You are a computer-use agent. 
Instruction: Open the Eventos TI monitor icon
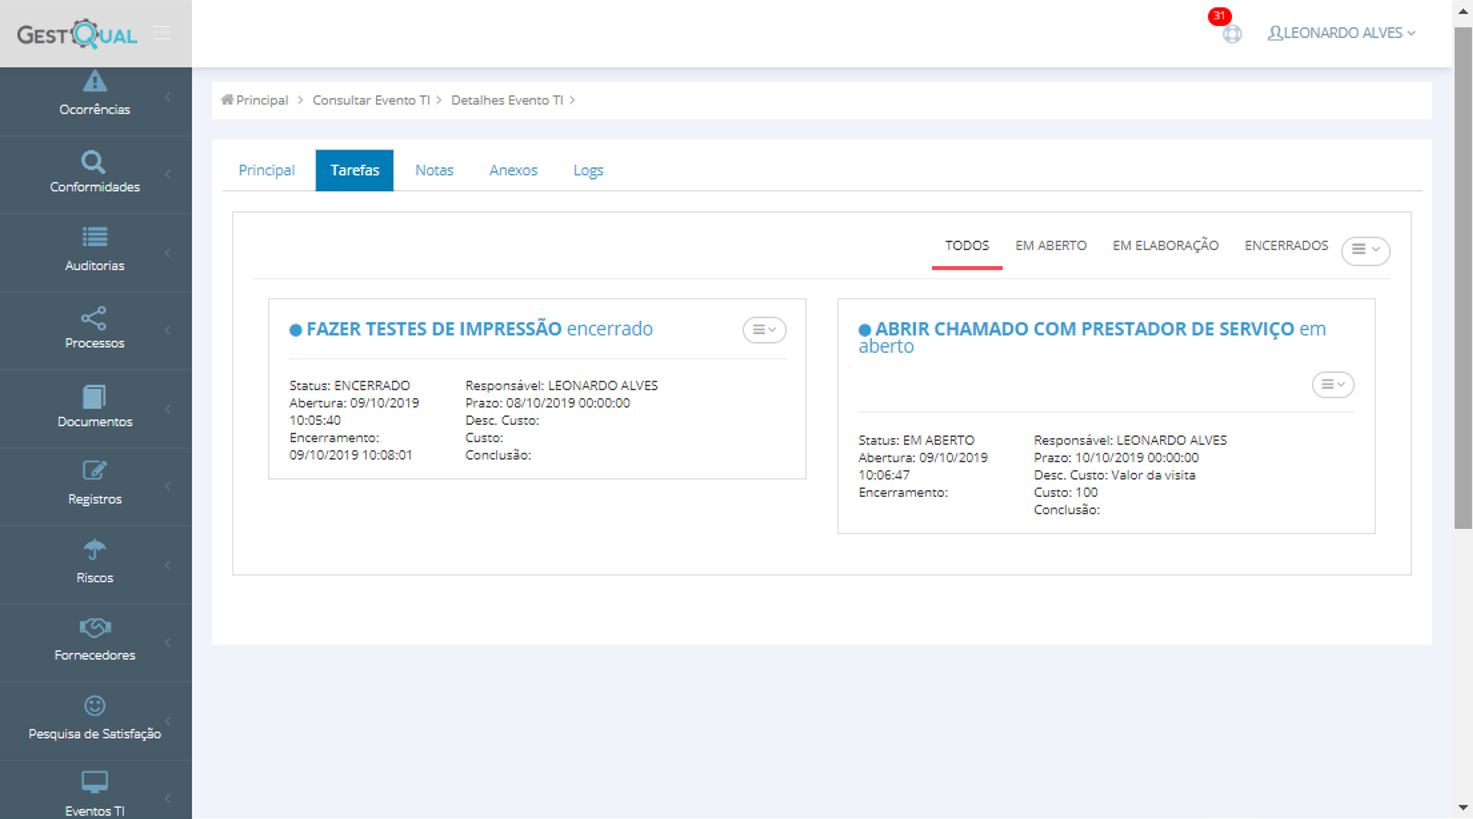[x=94, y=782]
